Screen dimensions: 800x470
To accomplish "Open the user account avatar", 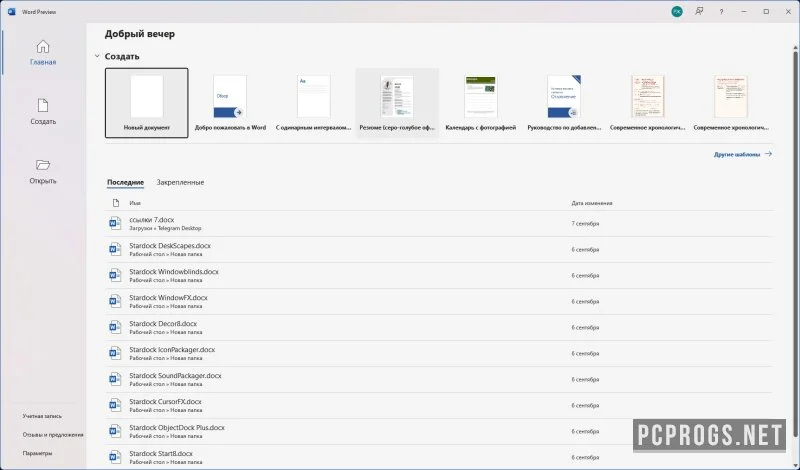I will point(677,11).
